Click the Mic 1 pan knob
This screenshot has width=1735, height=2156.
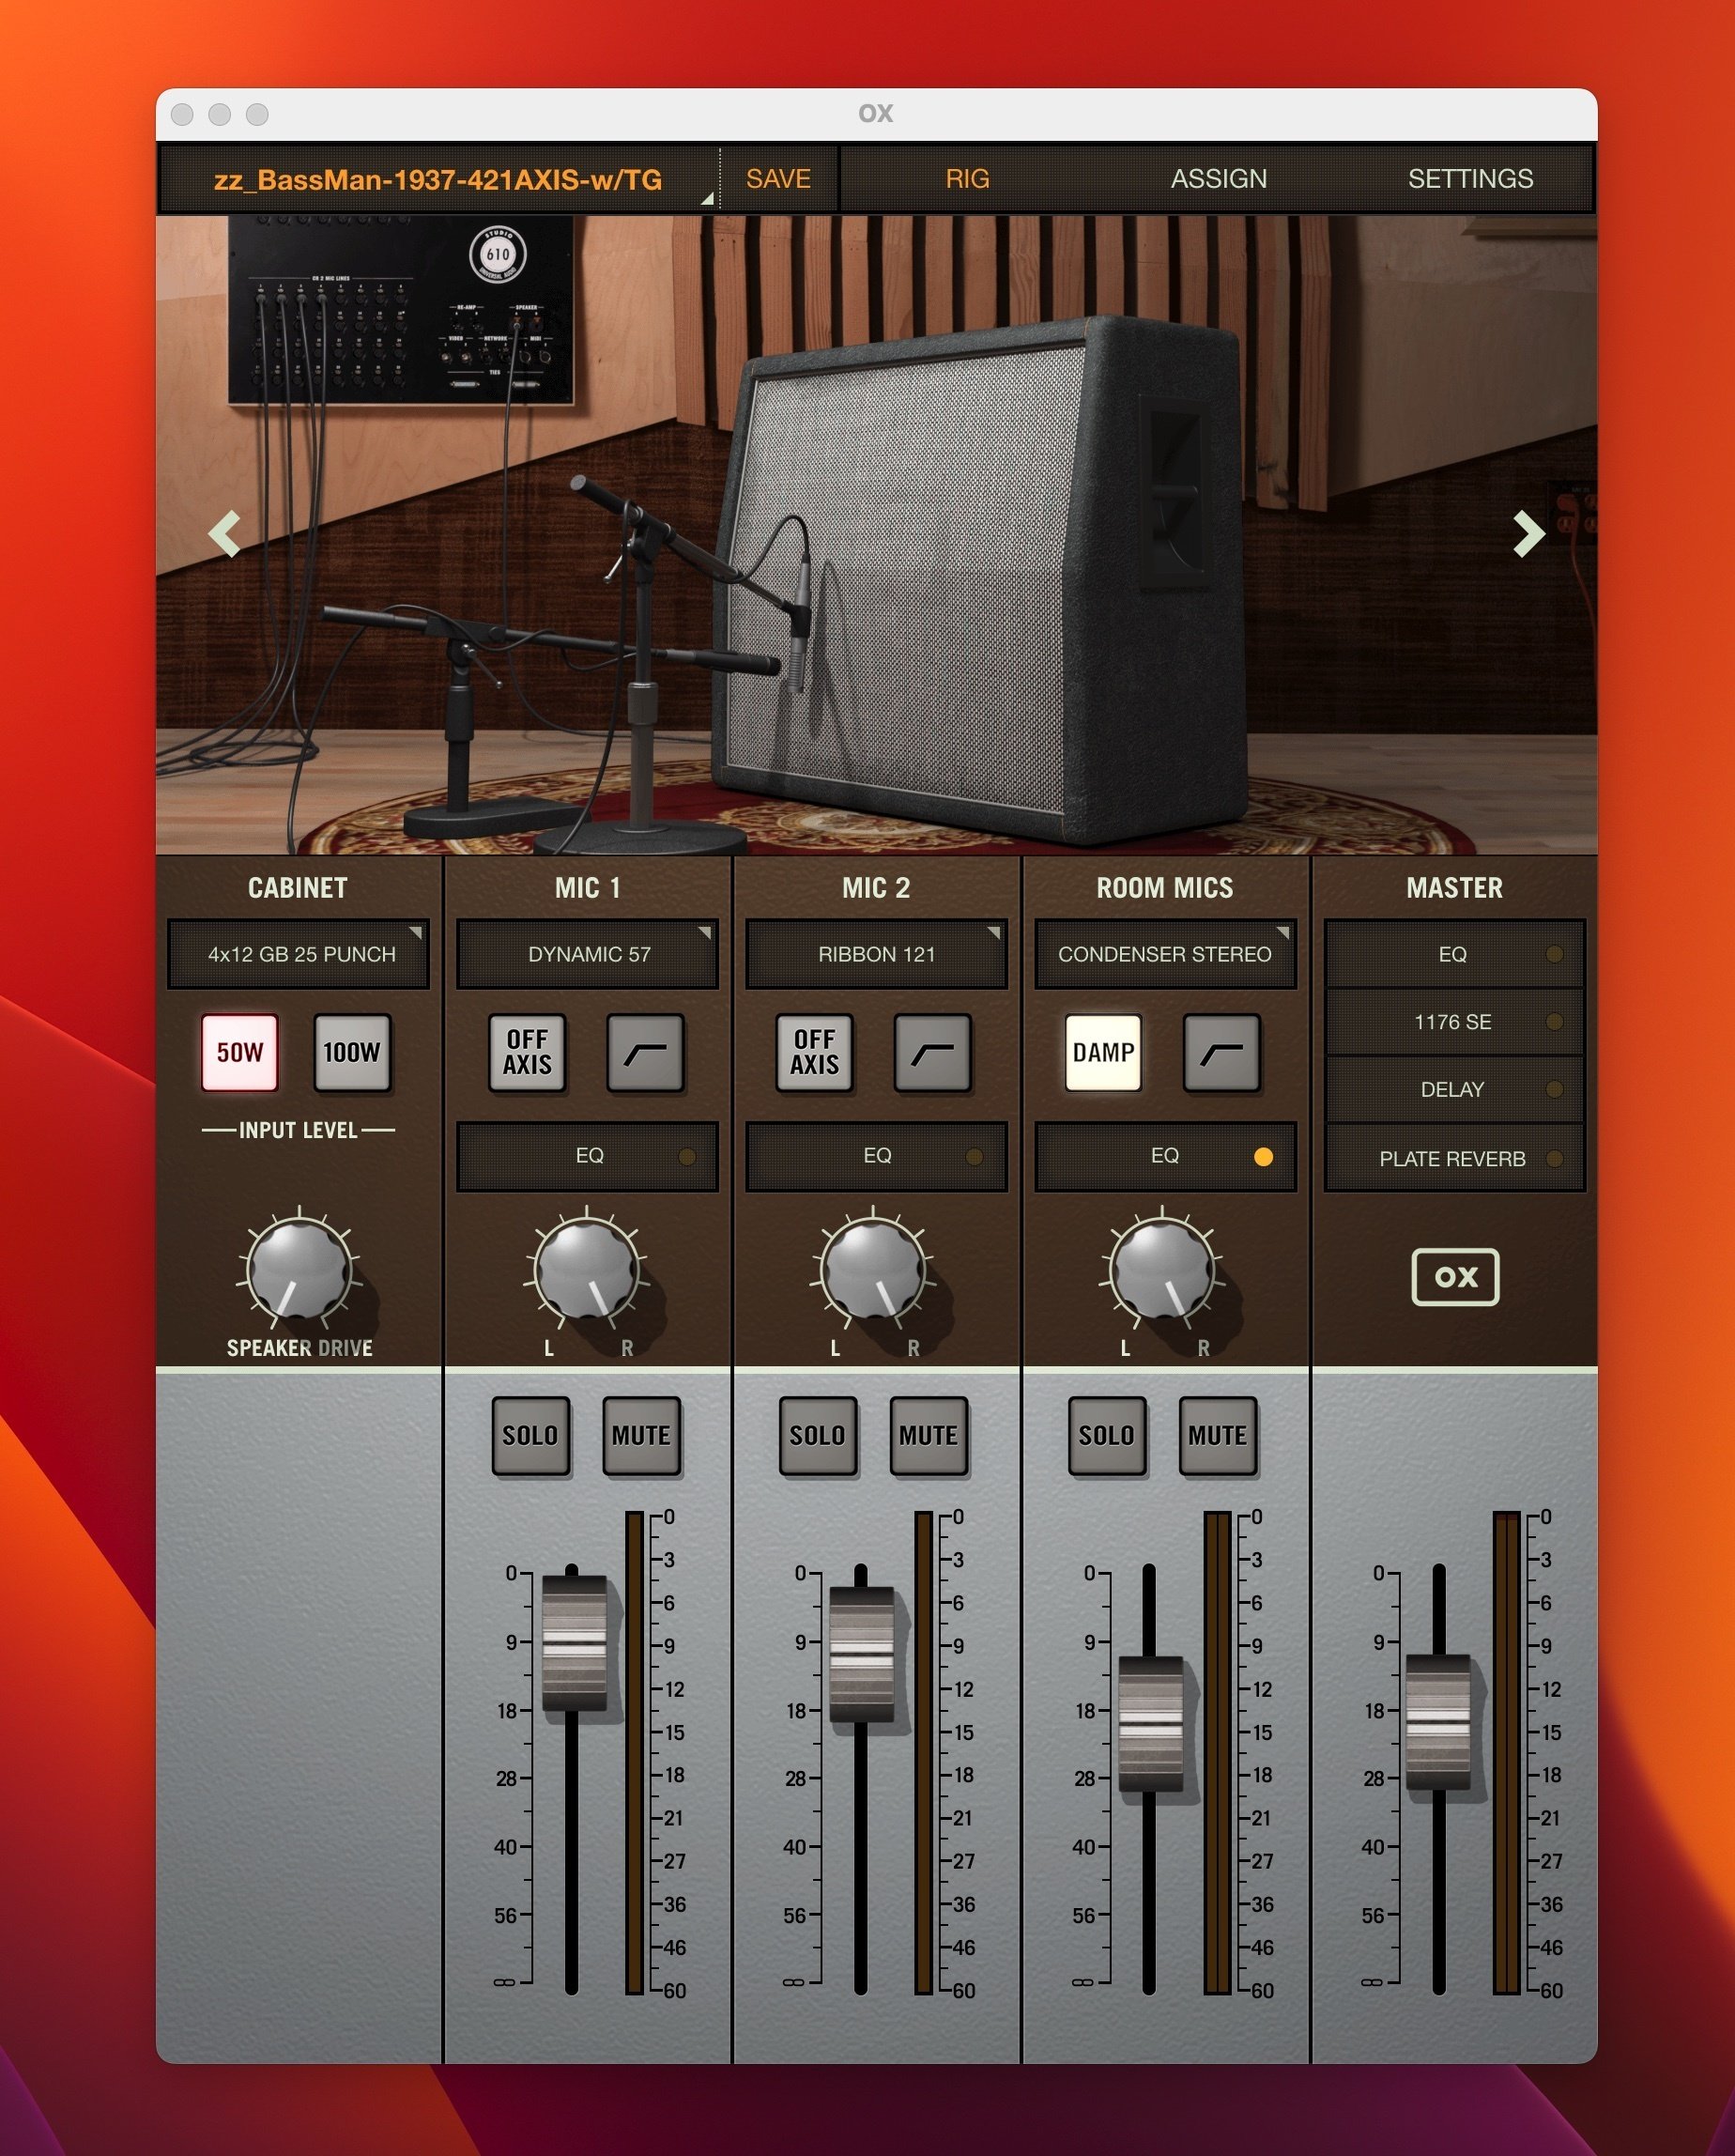pos(587,1270)
